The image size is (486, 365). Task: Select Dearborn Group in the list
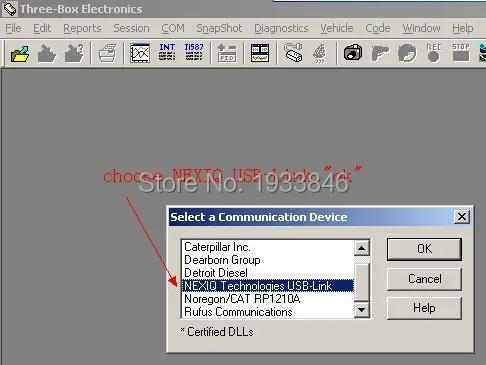(268, 260)
